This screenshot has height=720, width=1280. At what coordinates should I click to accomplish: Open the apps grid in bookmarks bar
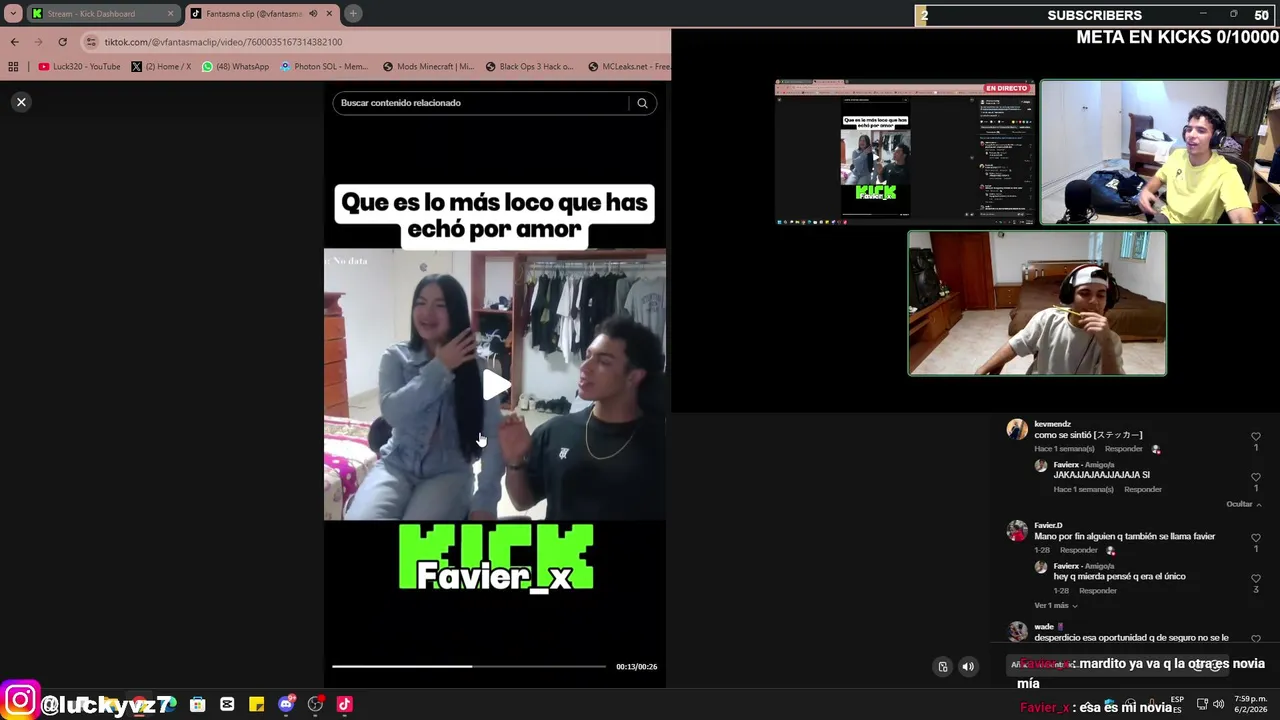coord(13,67)
